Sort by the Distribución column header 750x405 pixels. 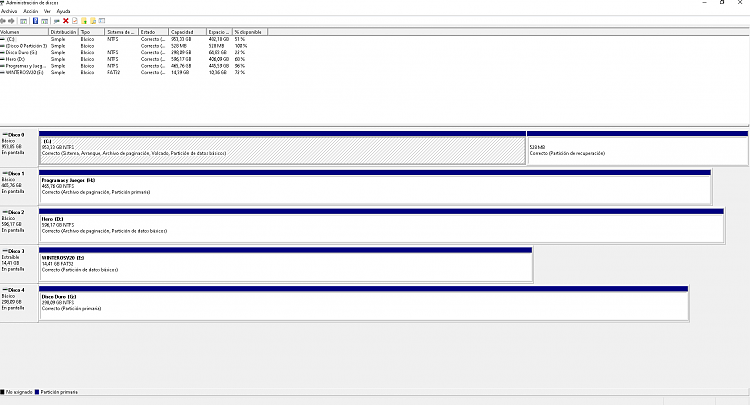click(x=64, y=32)
